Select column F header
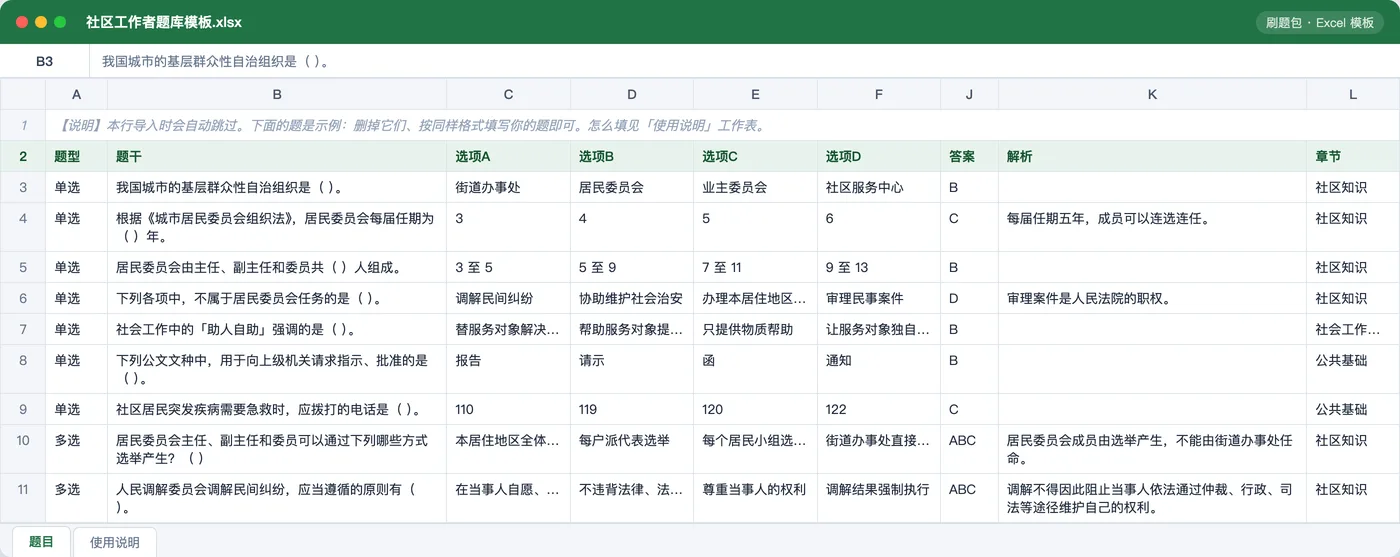Viewport: 1400px width, 557px height. (879, 94)
